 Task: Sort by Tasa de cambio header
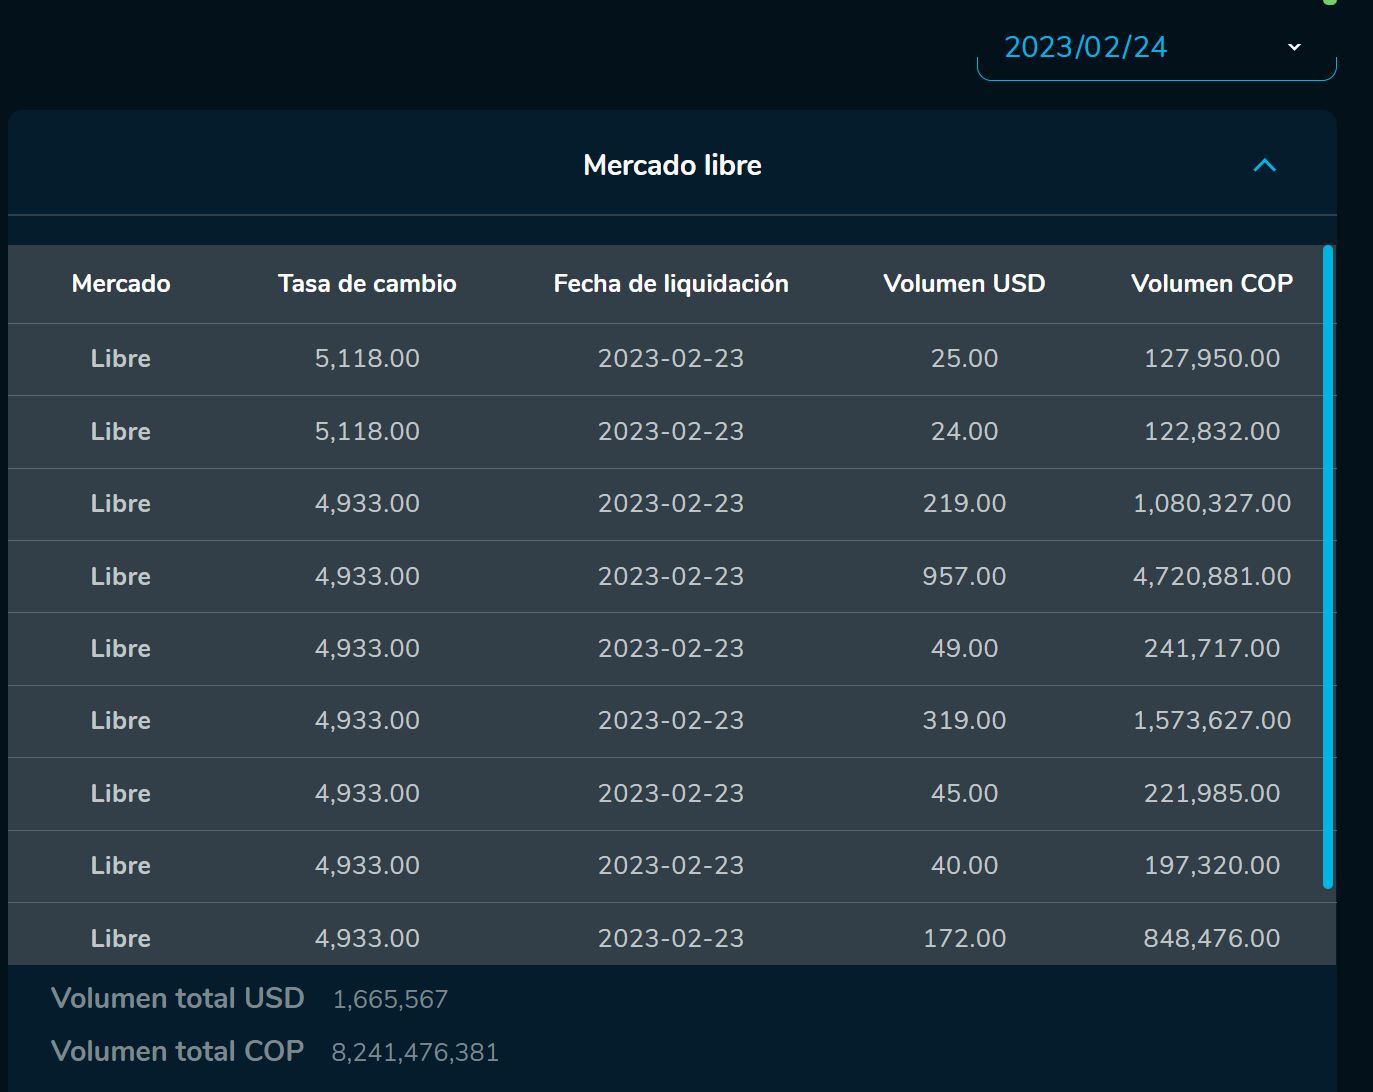click(x=367, y=284)
